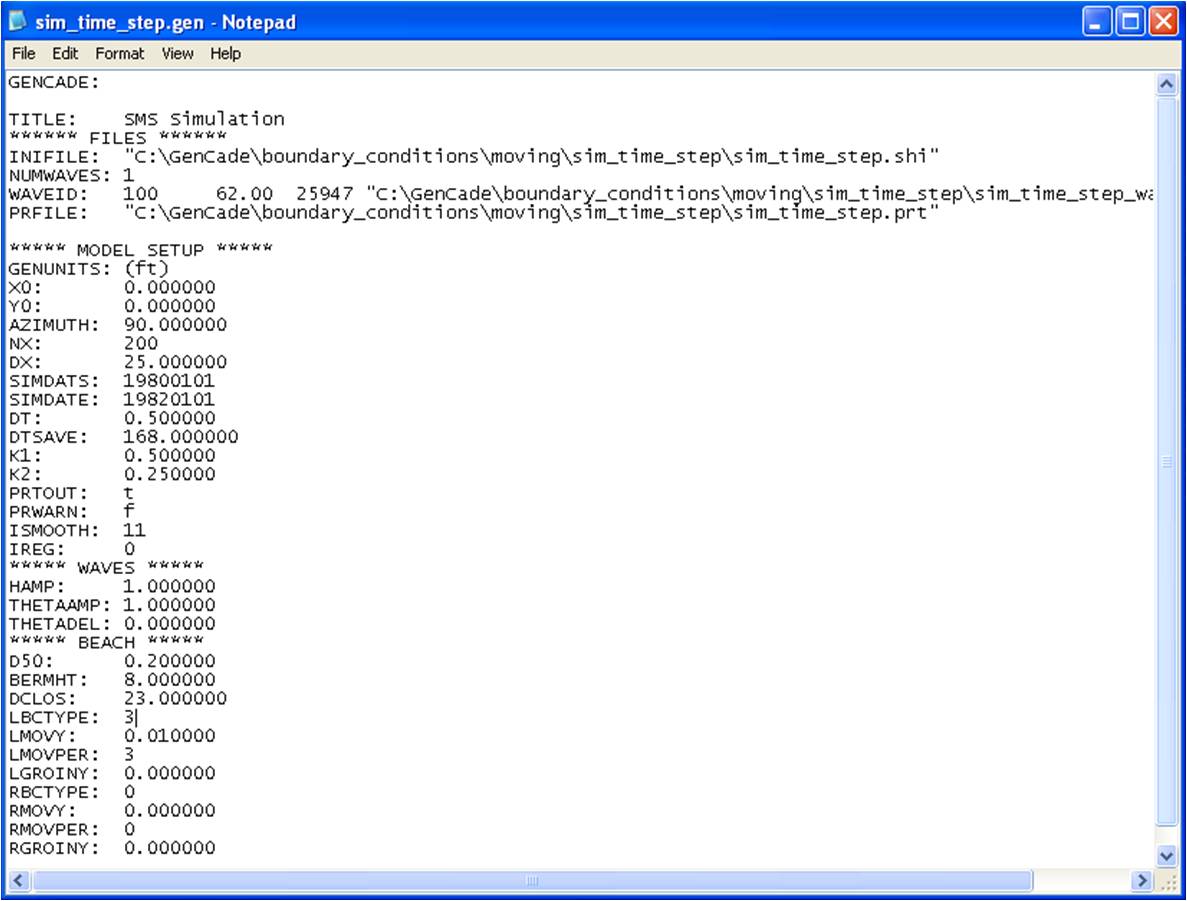This screenshot has height=901, width=1187.
Task: Click the BEACH section heading
Action: tap(106, 642)
